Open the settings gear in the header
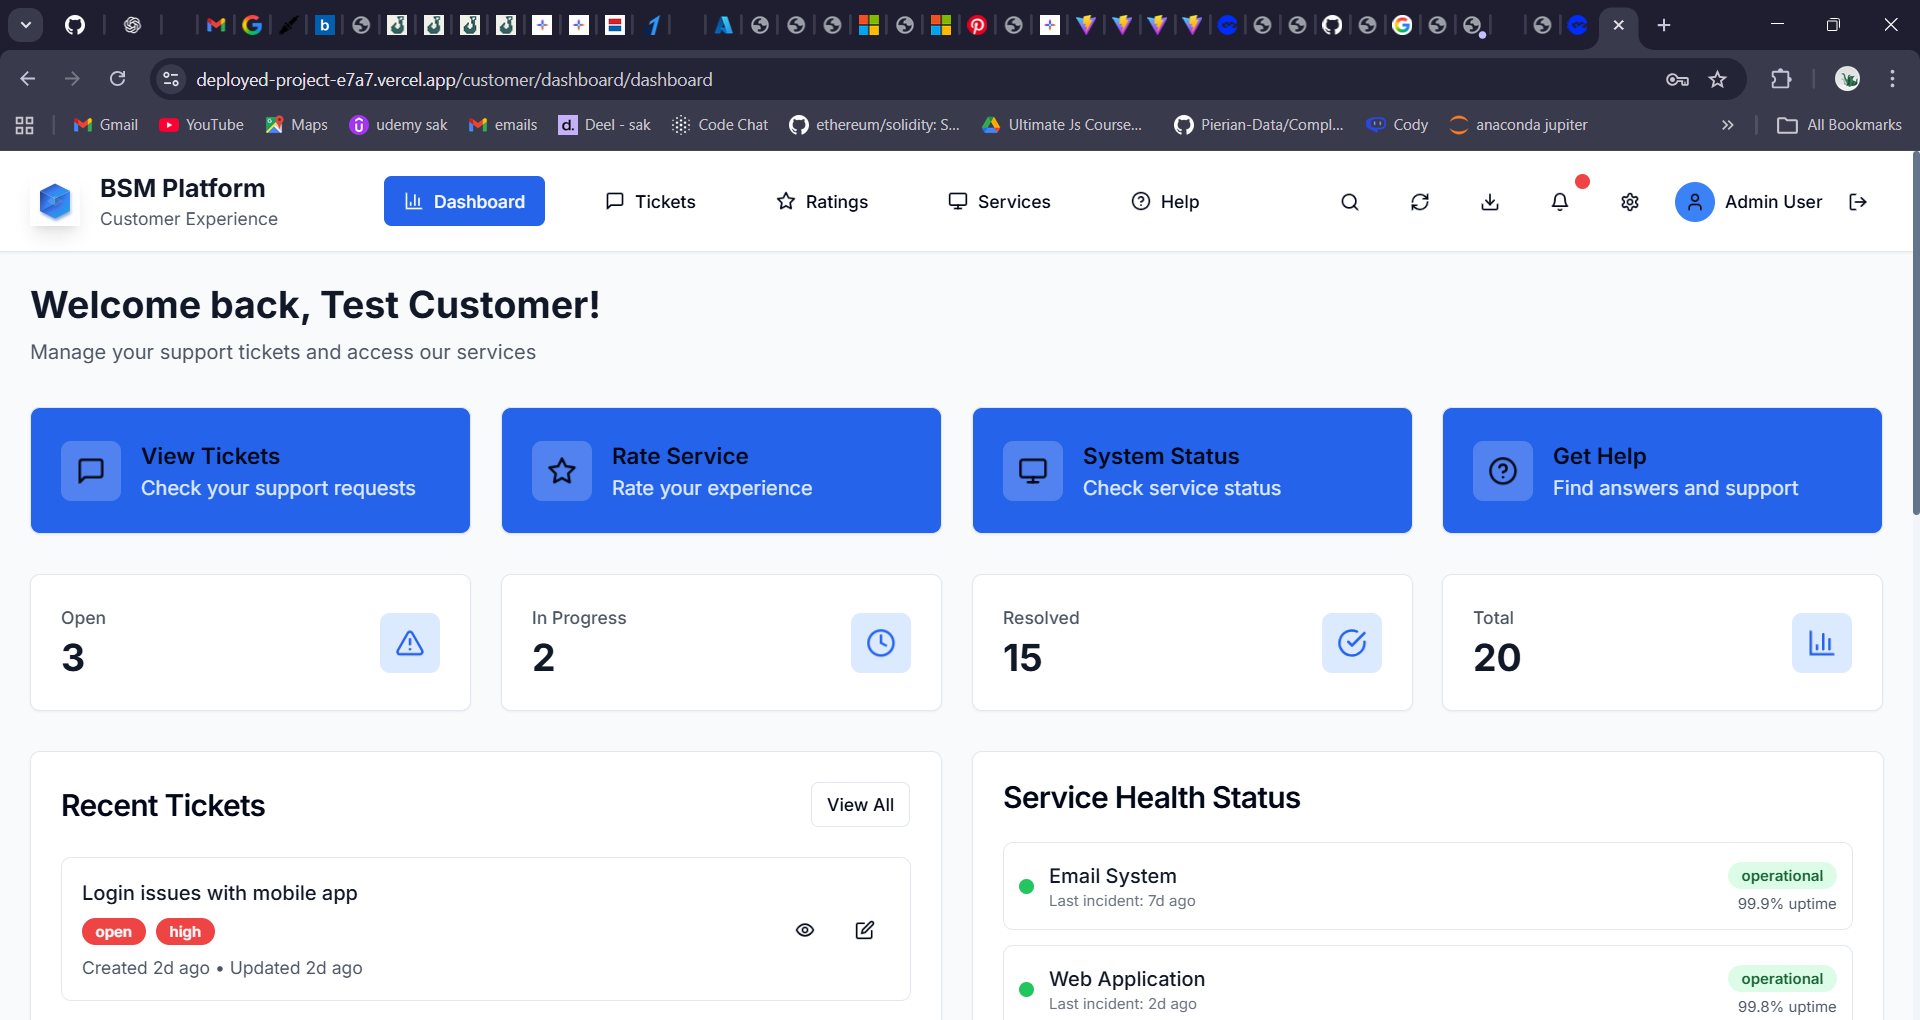1920x1020 pixels. 1630,202
